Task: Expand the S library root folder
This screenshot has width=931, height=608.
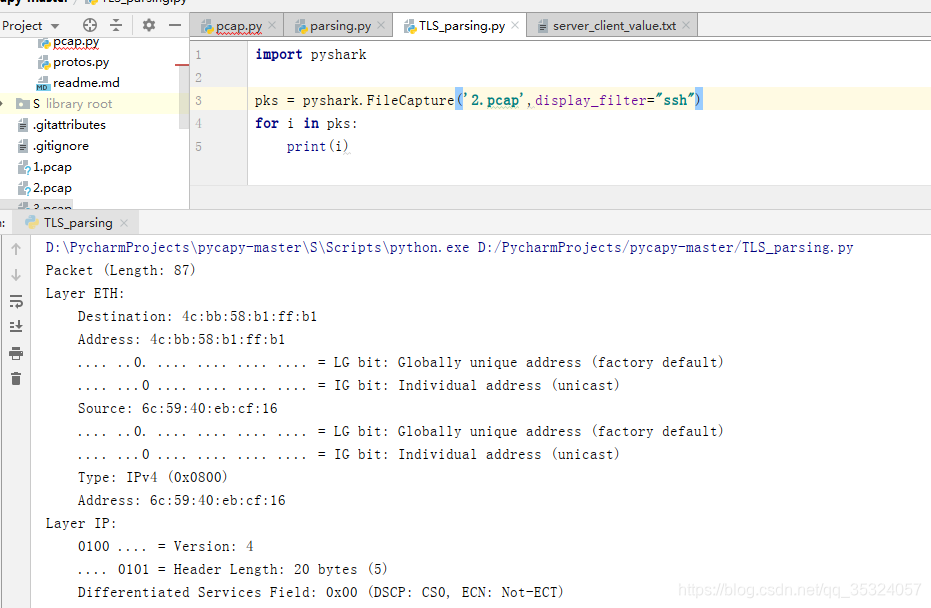Action: pyautogui.click(x=2, y=104)
